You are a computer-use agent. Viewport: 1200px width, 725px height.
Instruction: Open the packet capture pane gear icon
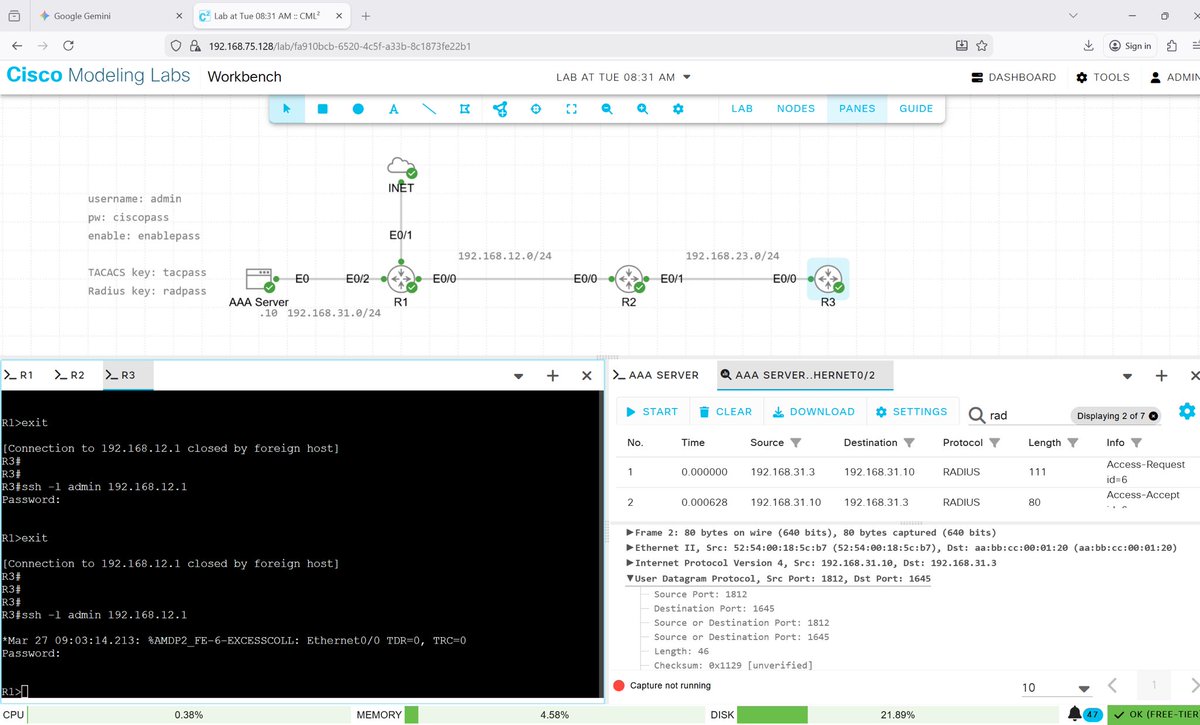(1187, 411)
